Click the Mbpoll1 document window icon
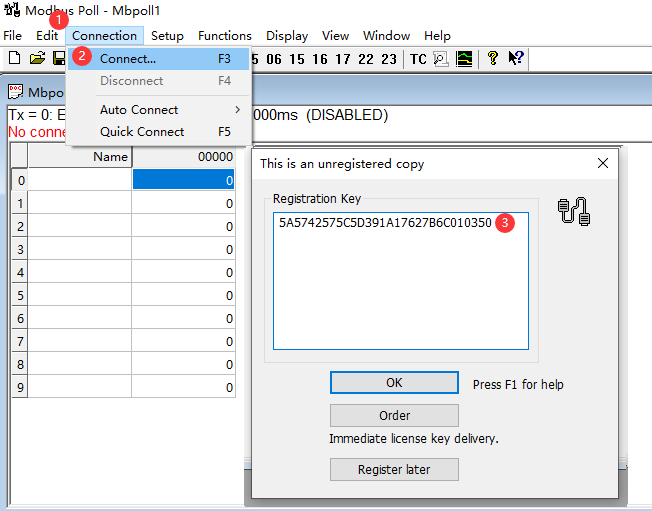Viewport: 652px width, 511px height. 15,91
